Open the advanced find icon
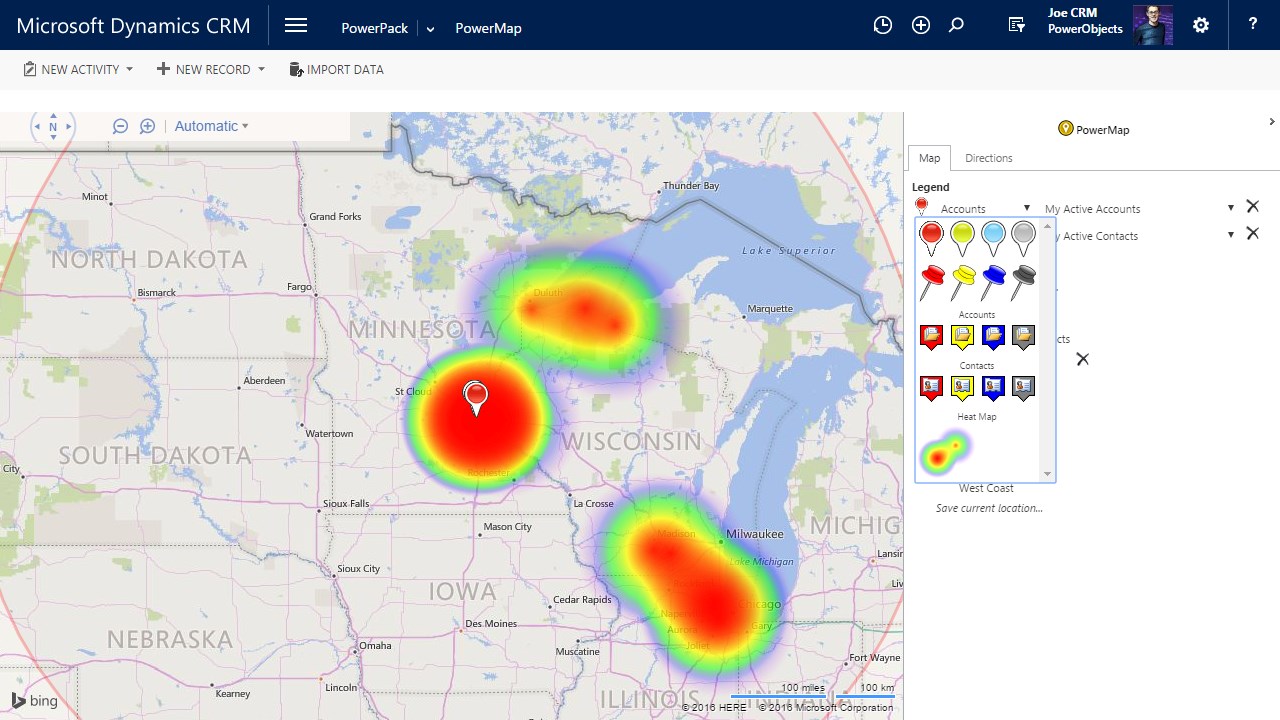The image size is (1280, 720). [x=1017, y=26]
